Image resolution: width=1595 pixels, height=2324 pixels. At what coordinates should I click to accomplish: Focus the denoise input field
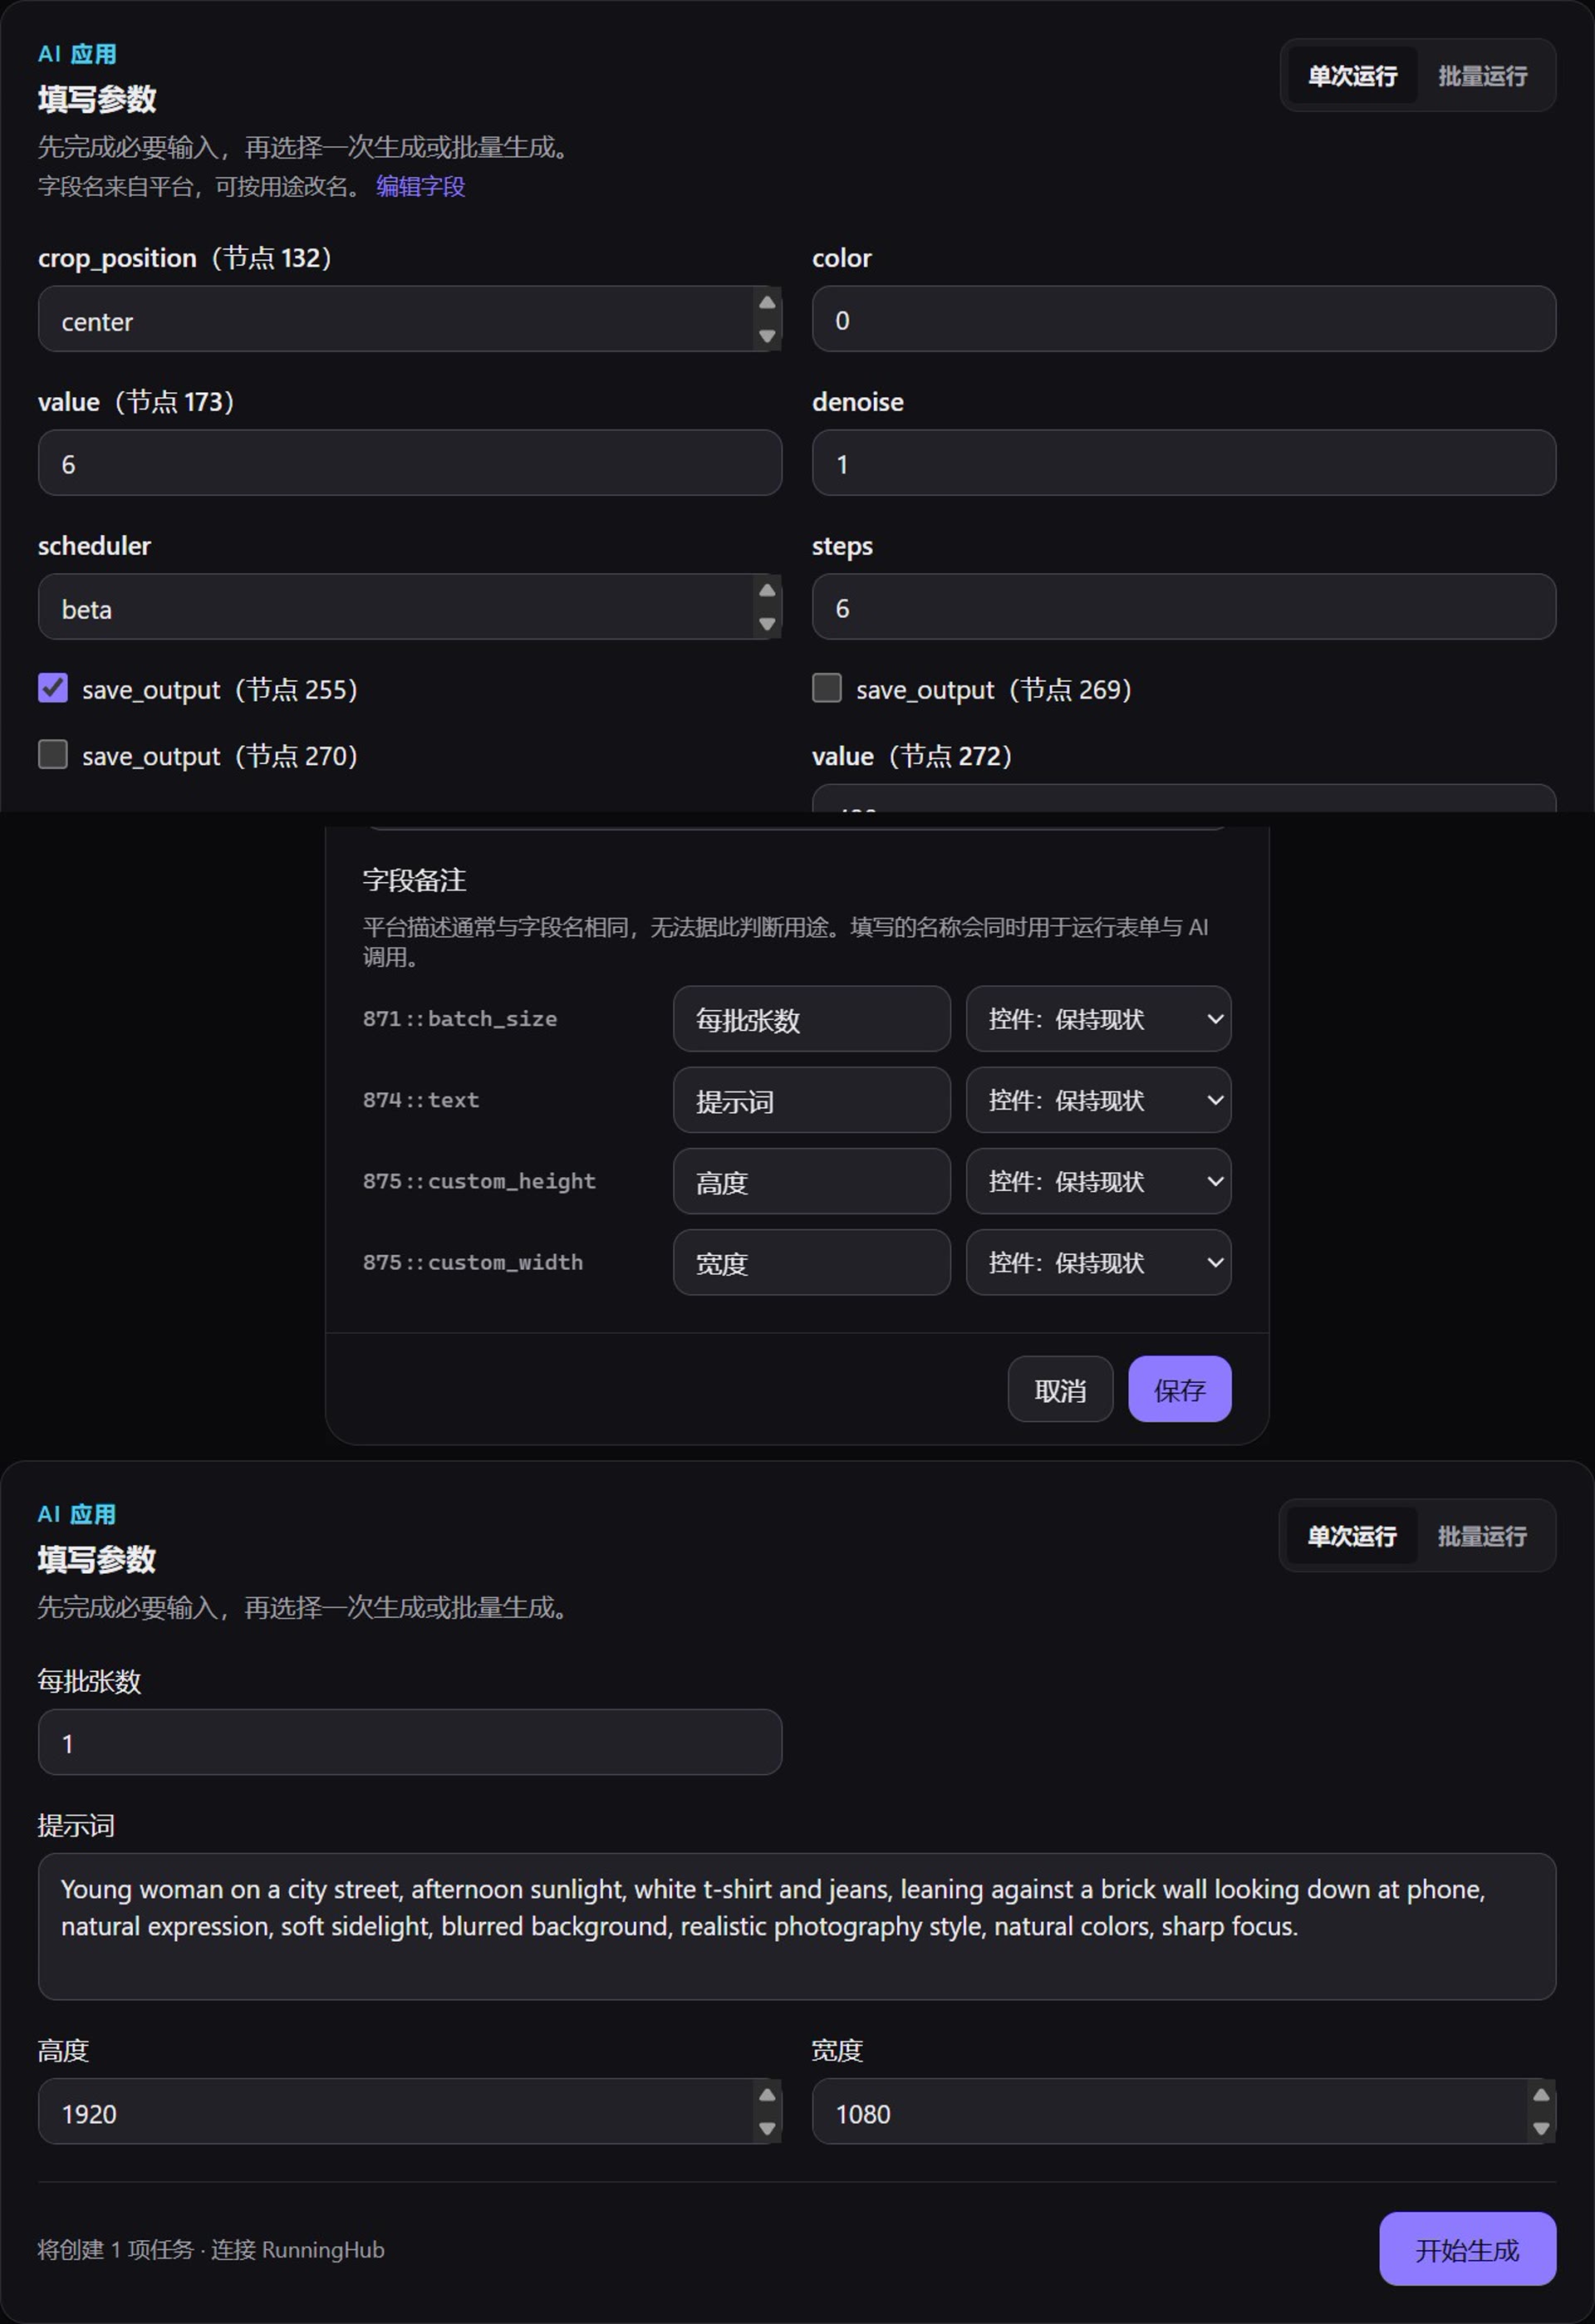coord(1184,463)
